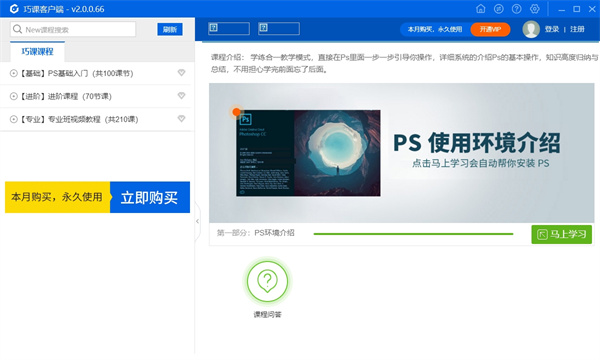Viewport: 600px width, 360px height.
Task: Click the 点击马上学习会自动帮你安装 PS subtitle
Action: (481, 163)
